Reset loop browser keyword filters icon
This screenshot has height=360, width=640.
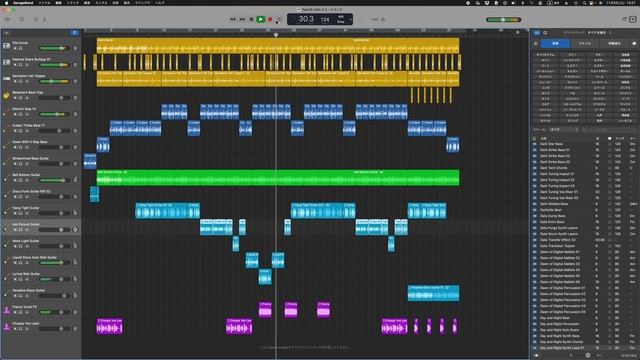[536, 43]
